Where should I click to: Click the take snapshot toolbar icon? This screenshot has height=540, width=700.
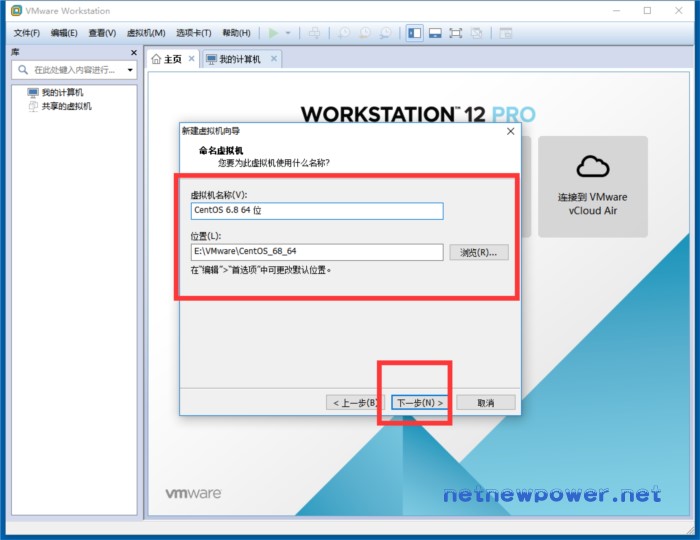click(x=344, y=33)
